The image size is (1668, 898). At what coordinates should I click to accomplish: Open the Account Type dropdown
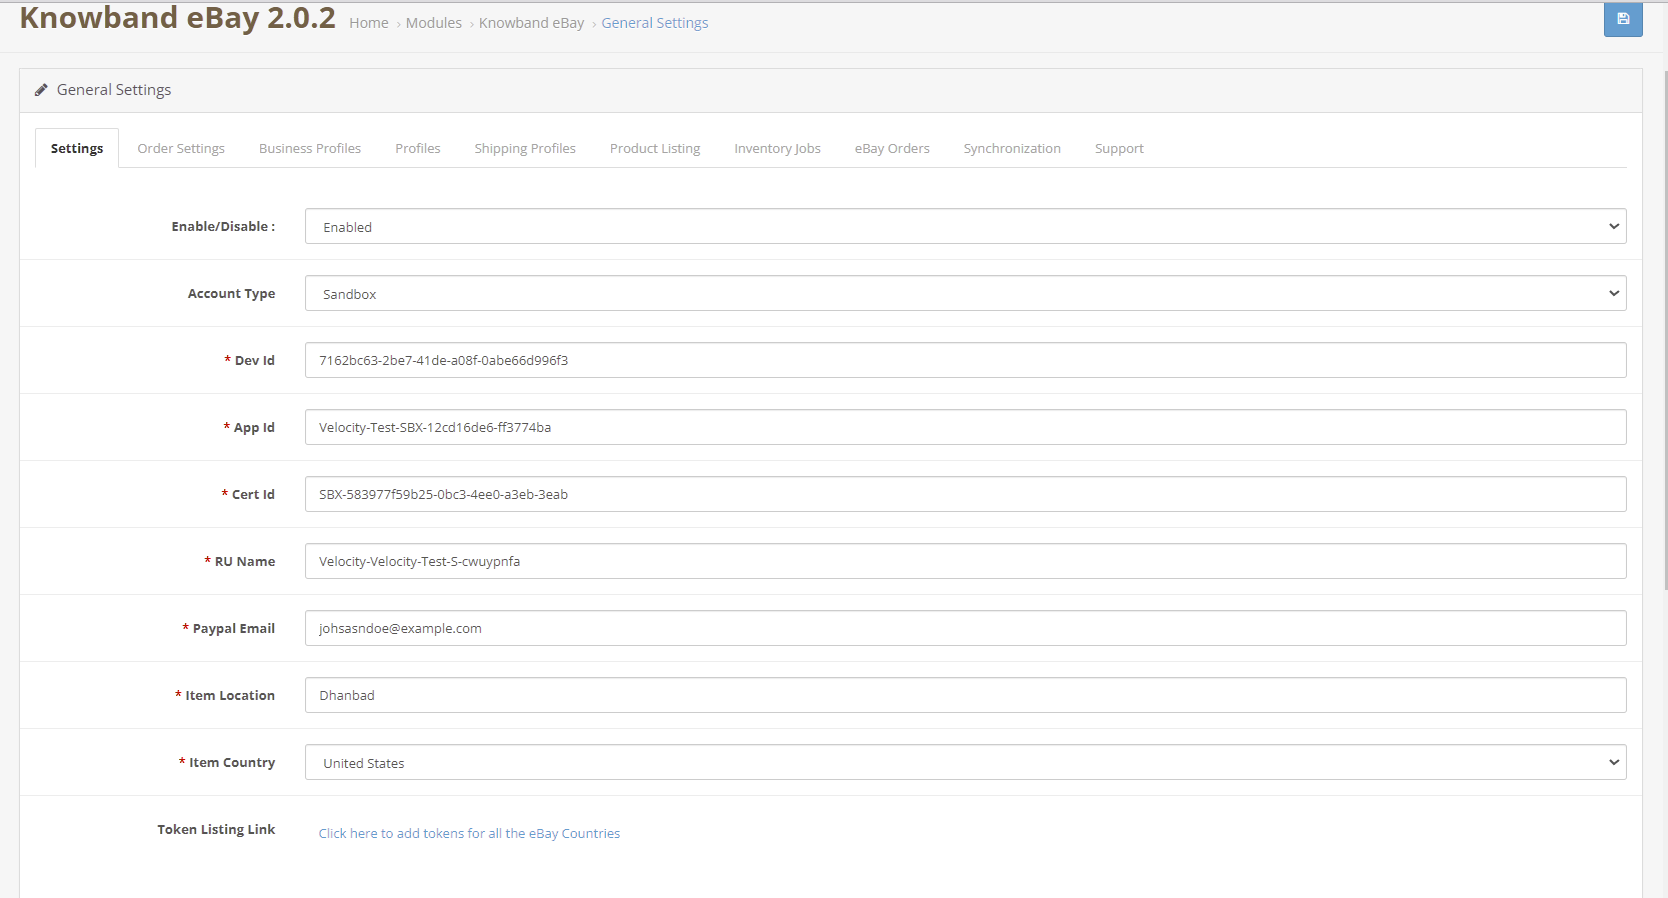tap(965, 293)
